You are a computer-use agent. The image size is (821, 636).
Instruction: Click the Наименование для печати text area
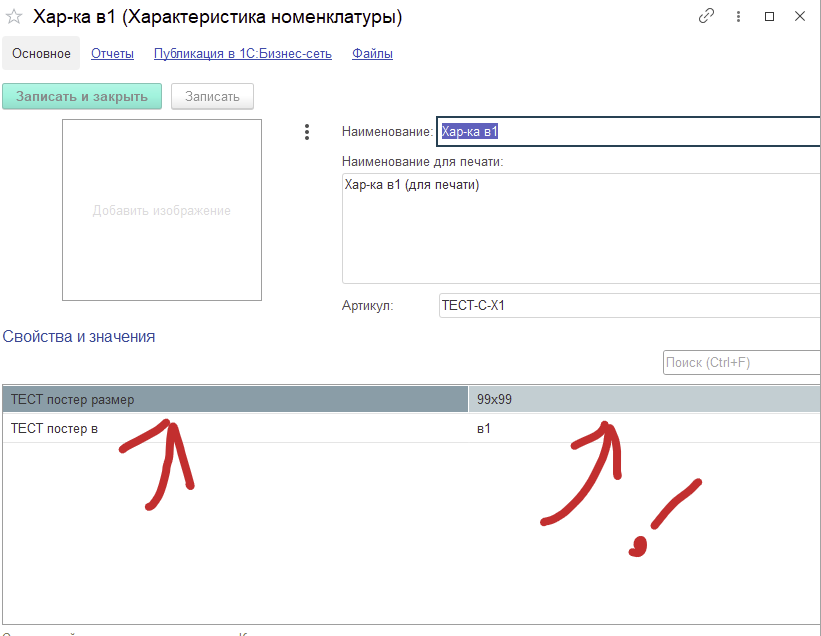click(580, 228)
